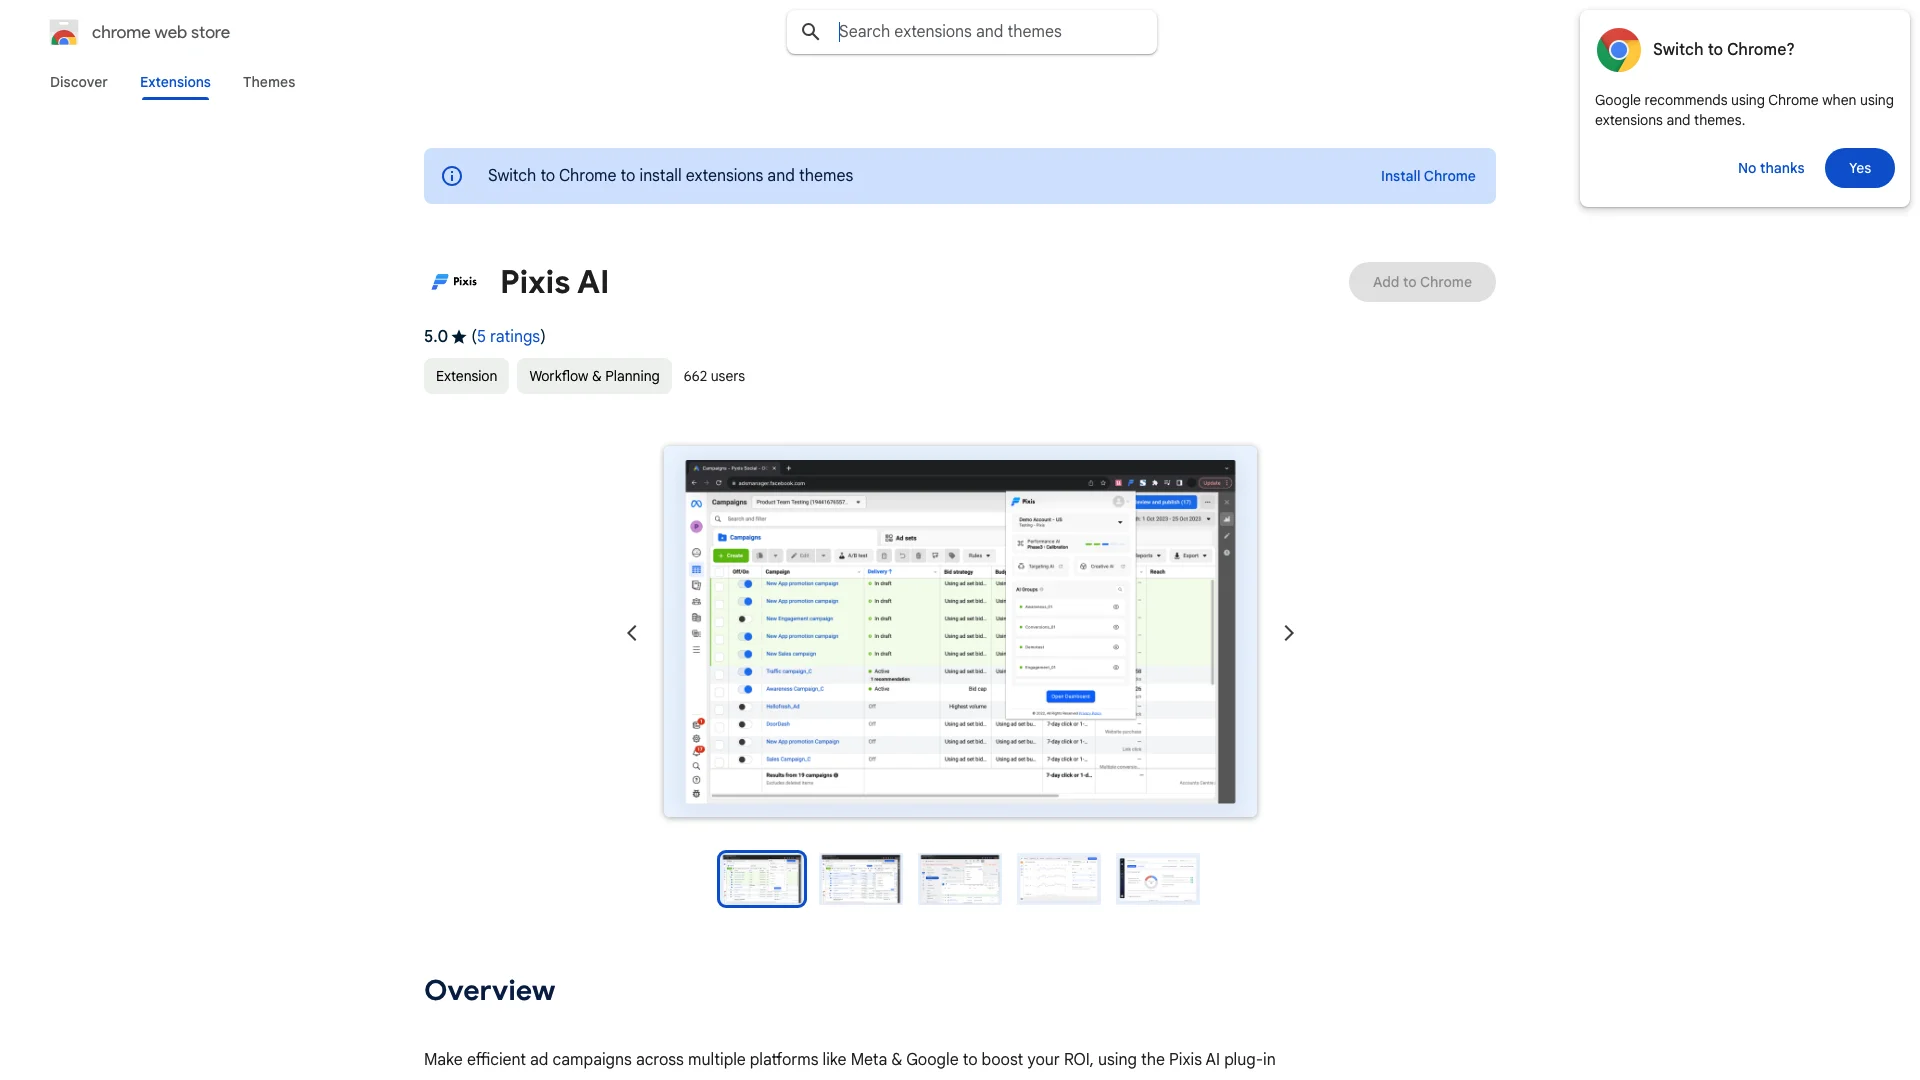Click the Workflow & Planning chip
Image resolution: width=1920 pixels, height=1080 pixels.
pos(594,376)
